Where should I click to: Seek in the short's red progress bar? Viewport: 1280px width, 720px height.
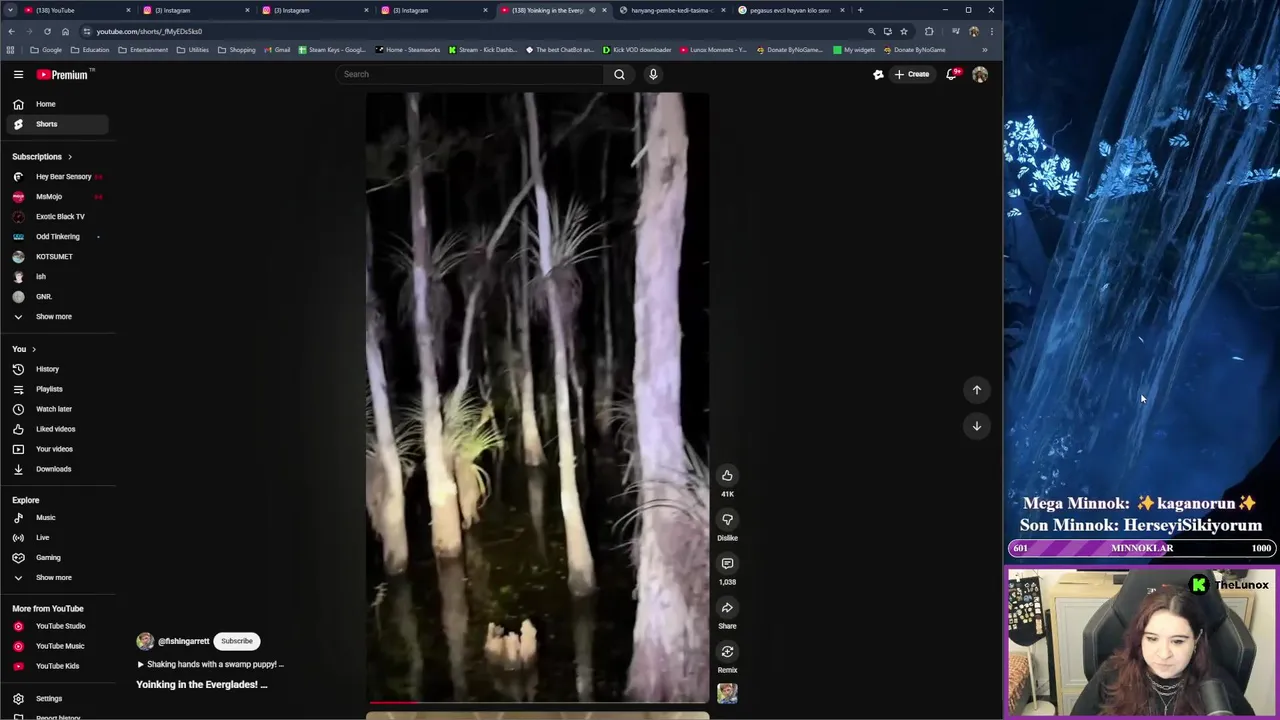tap(538, 703)
